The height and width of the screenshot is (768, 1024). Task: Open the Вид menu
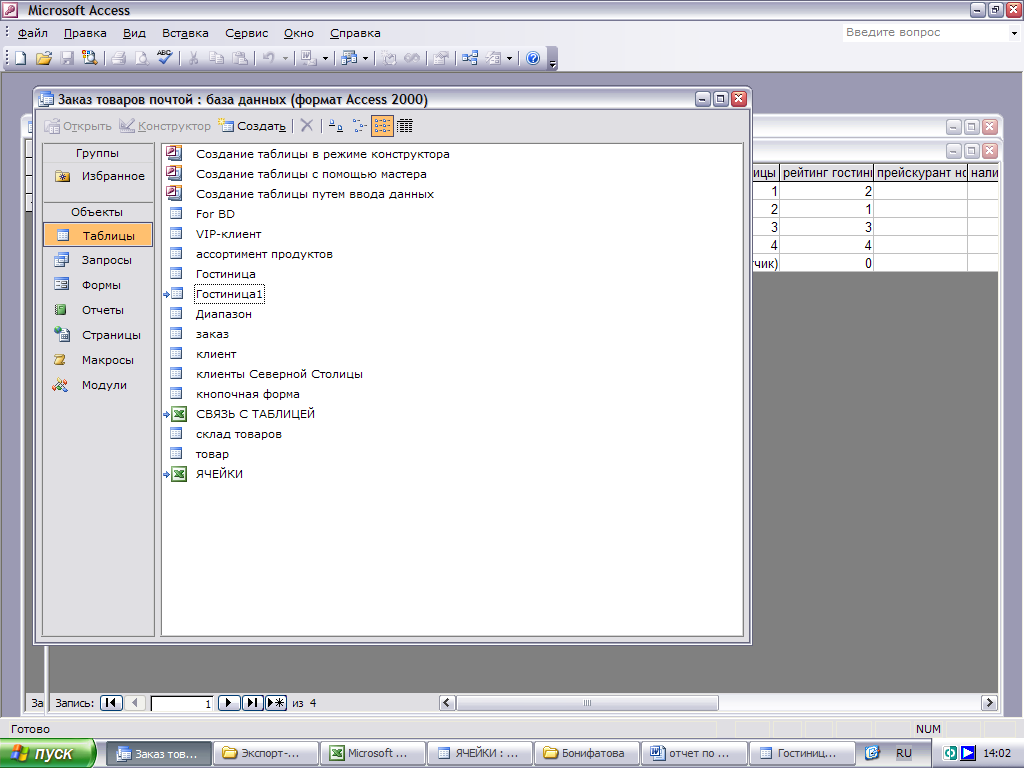pyautogui.click(x=134, y=33)
